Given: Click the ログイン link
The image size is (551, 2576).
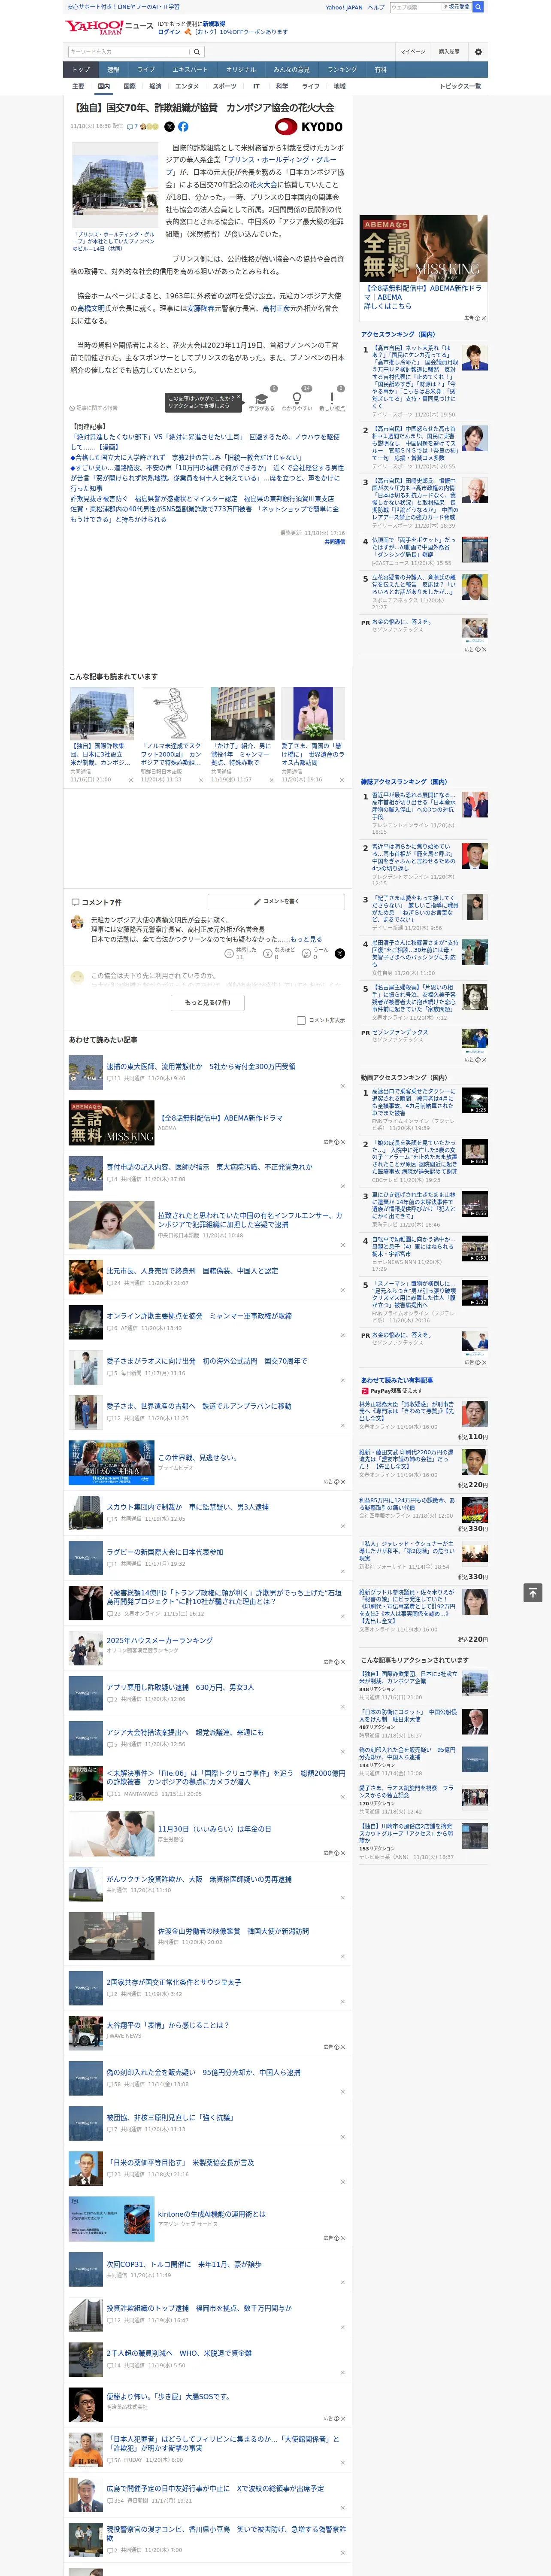Looking at the screenshot, I should point(169,32).
